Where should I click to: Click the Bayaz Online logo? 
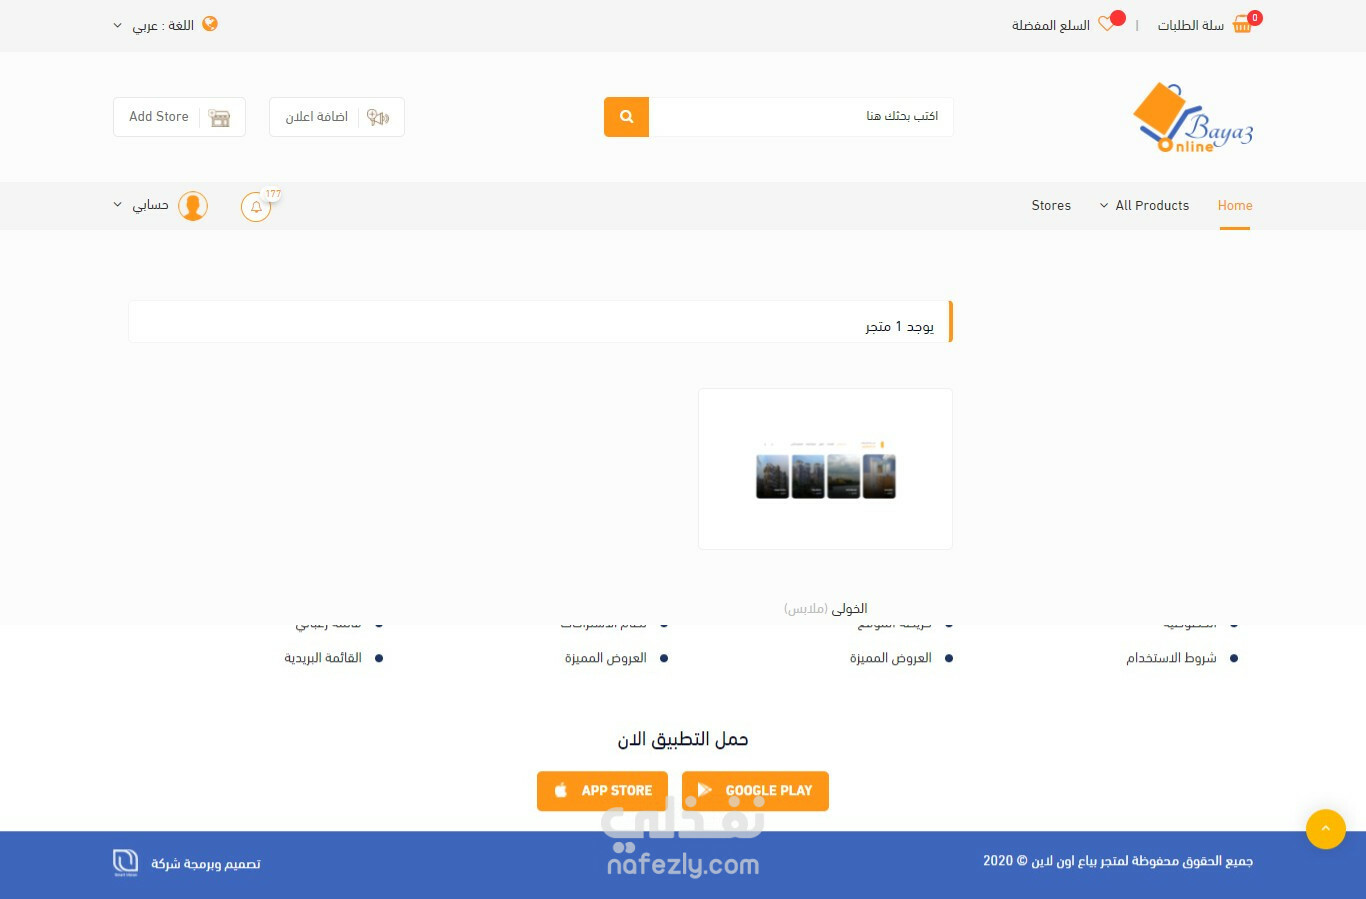click(1192, 118)
